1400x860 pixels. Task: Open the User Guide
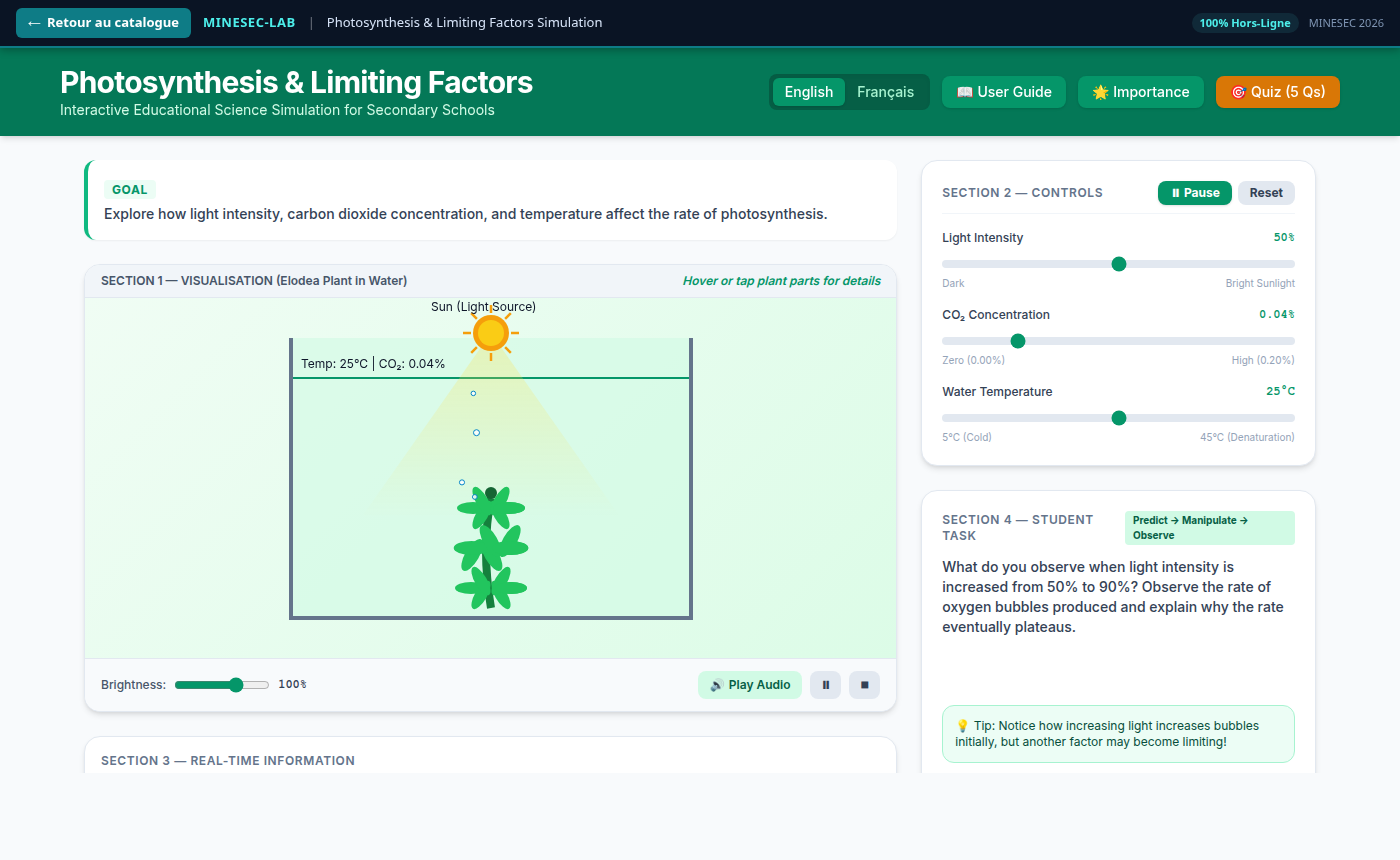pyautogui.click(x=1004, y=92)
